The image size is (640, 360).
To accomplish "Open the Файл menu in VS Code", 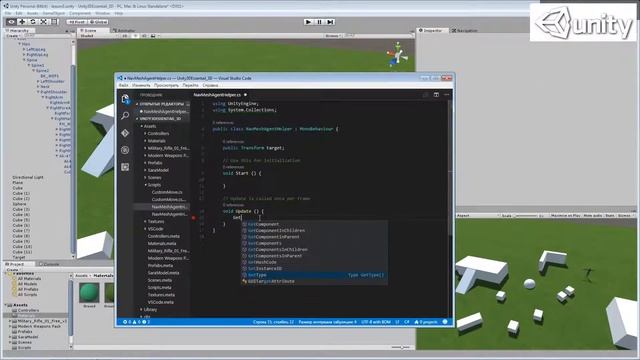I will [x=123, y=86].
